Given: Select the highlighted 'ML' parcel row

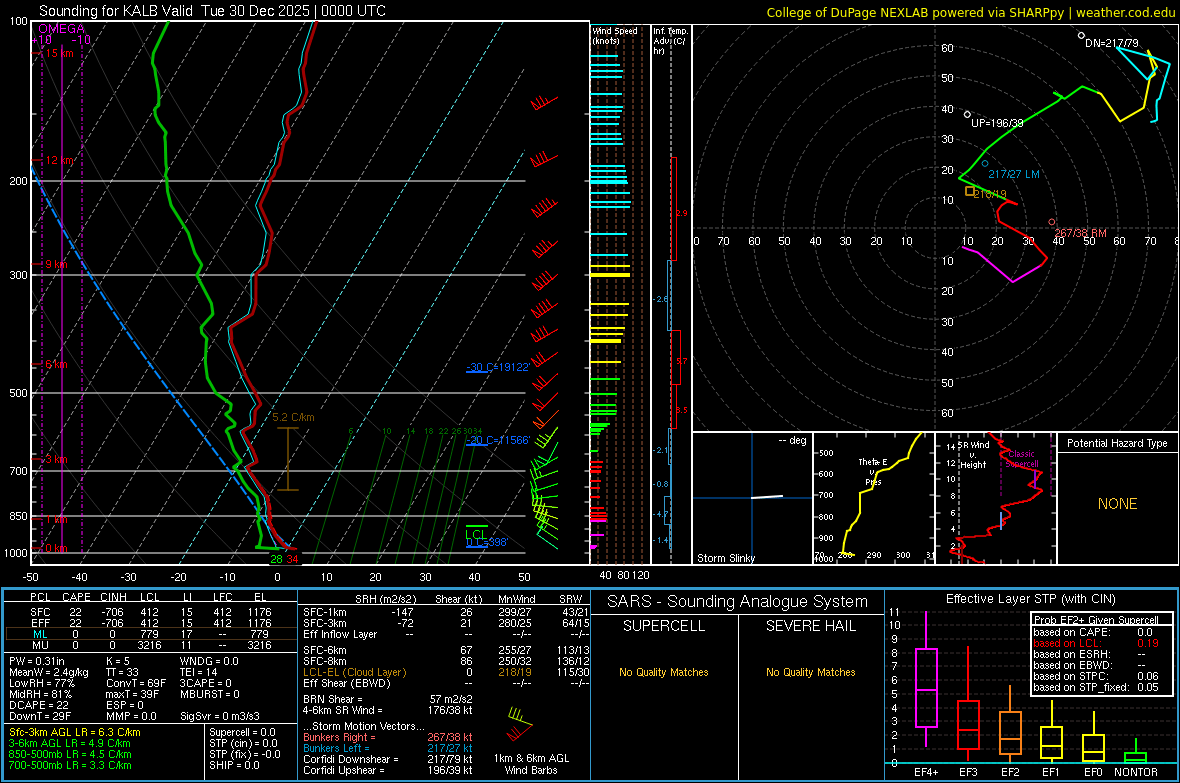Looking at the screenshot, I should point(151,634).
